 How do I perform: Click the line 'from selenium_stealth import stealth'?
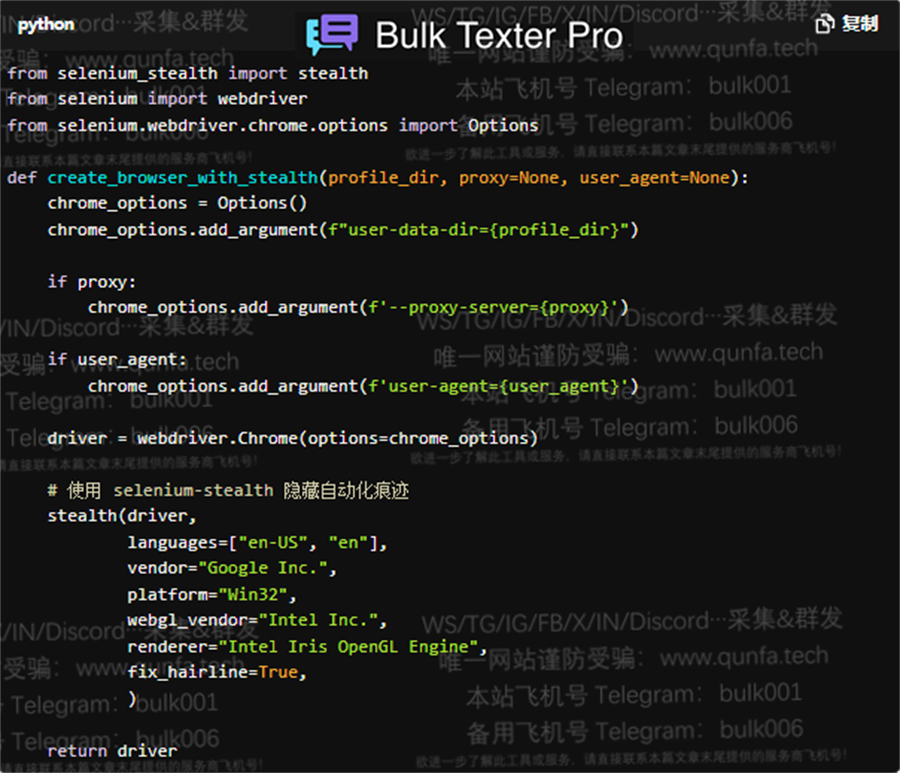(188, 73)
